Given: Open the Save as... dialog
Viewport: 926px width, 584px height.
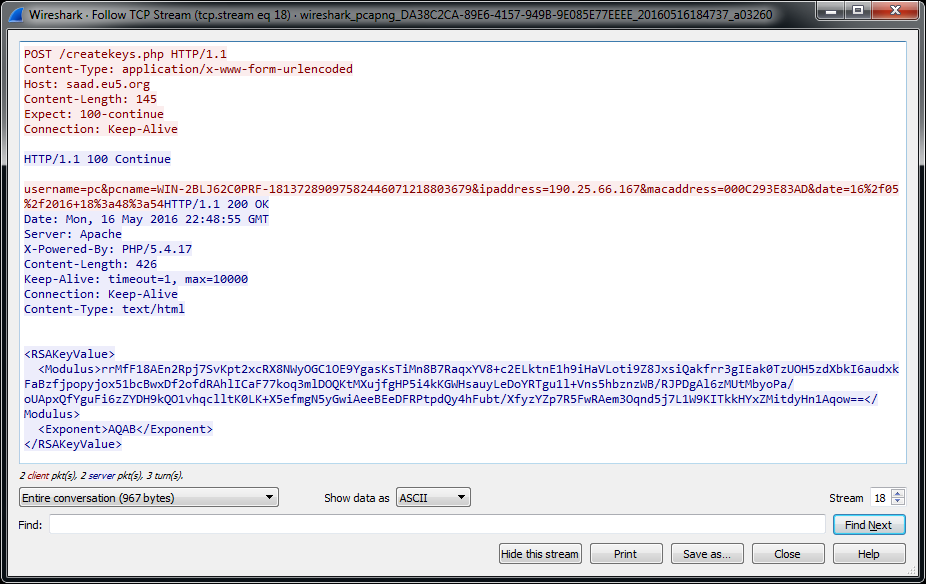Looking at the screenshot, I should (x=707, y=554).
